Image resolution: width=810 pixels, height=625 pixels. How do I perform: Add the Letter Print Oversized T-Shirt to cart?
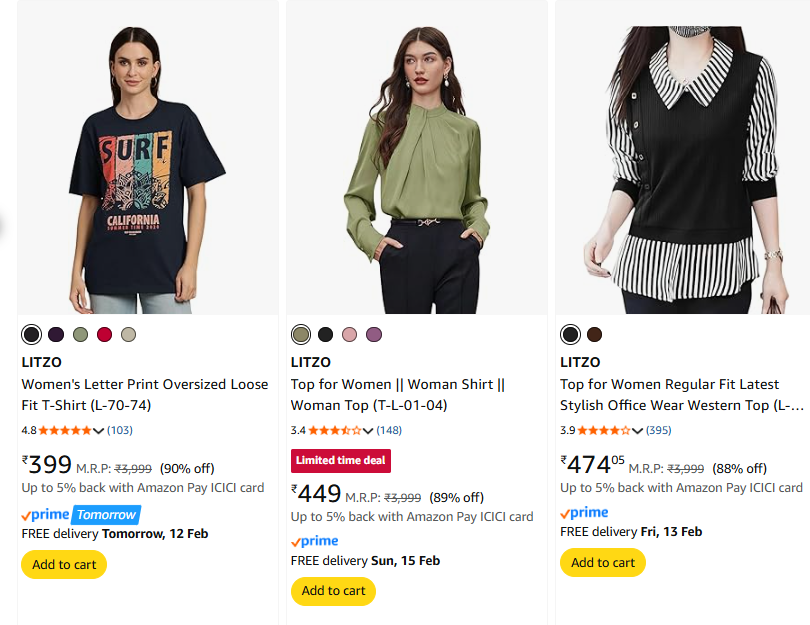(64, 564)
